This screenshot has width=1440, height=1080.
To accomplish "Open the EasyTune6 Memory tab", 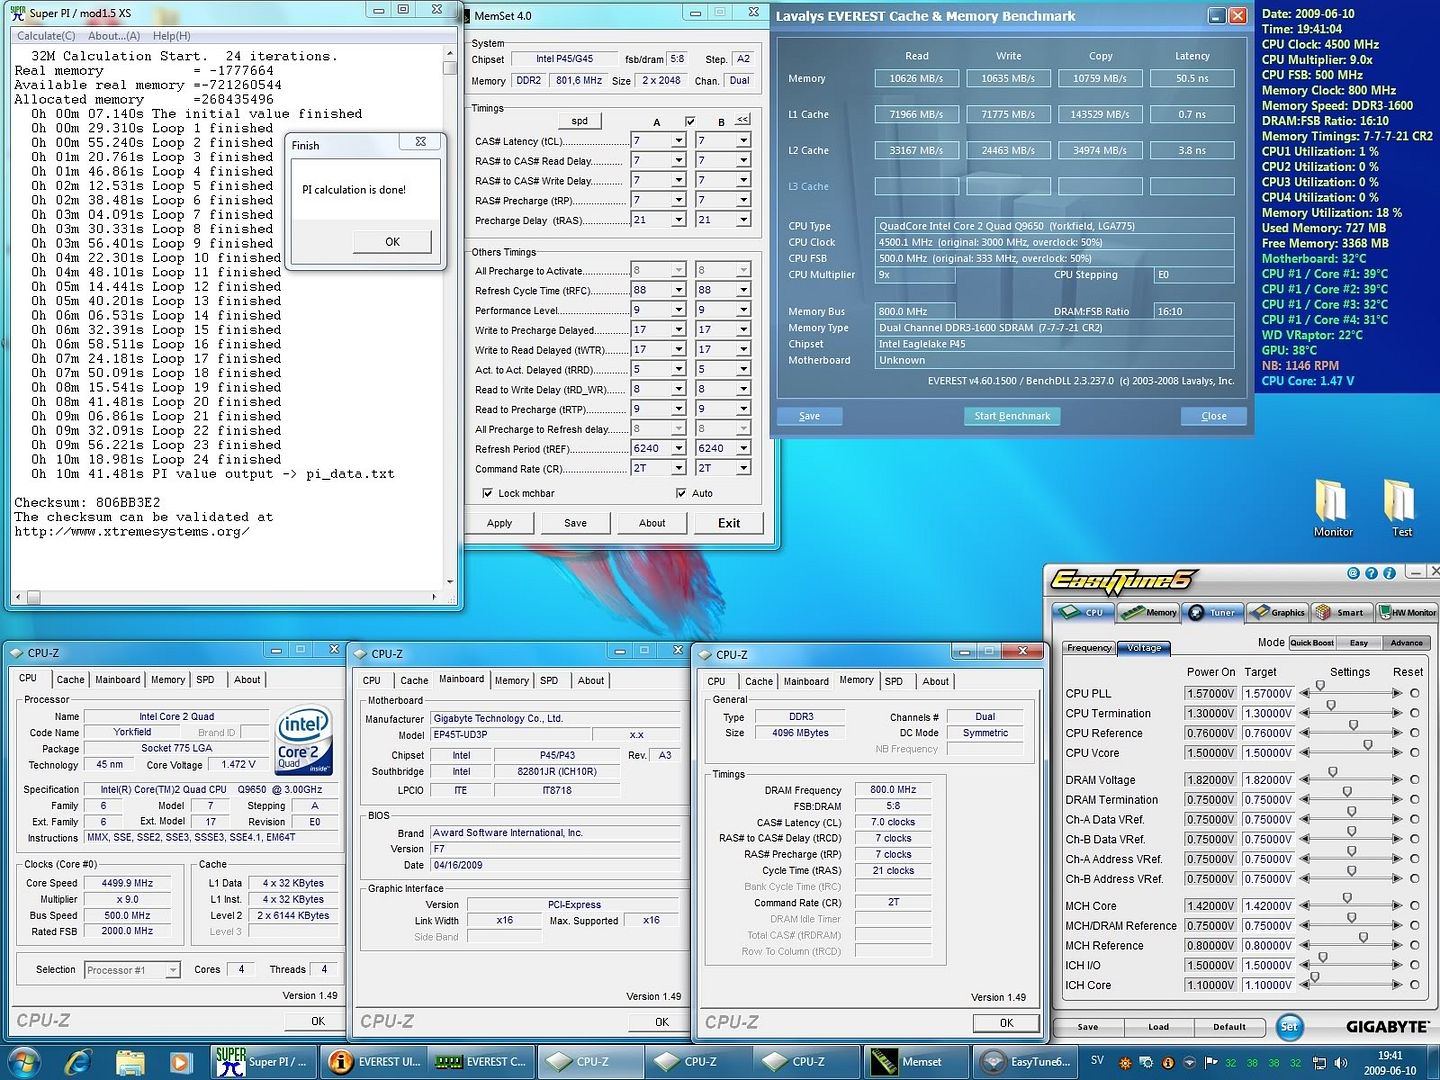I will (1148, 612).
